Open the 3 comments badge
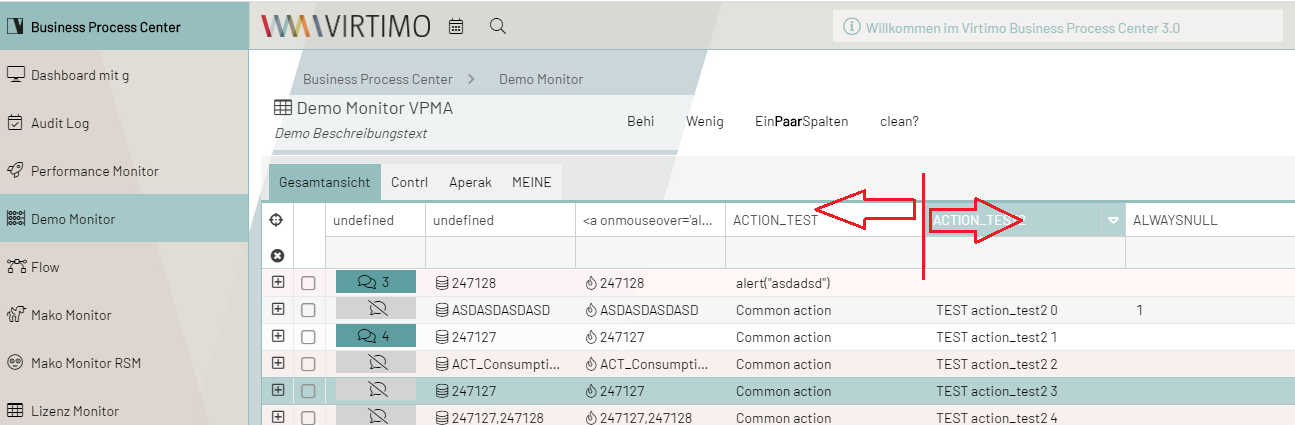 click(375, 283)
